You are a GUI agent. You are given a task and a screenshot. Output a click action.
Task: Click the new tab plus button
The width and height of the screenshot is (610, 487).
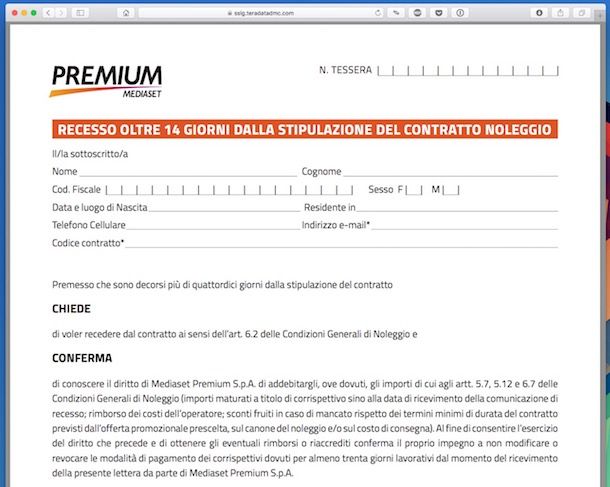click(601, 15)
